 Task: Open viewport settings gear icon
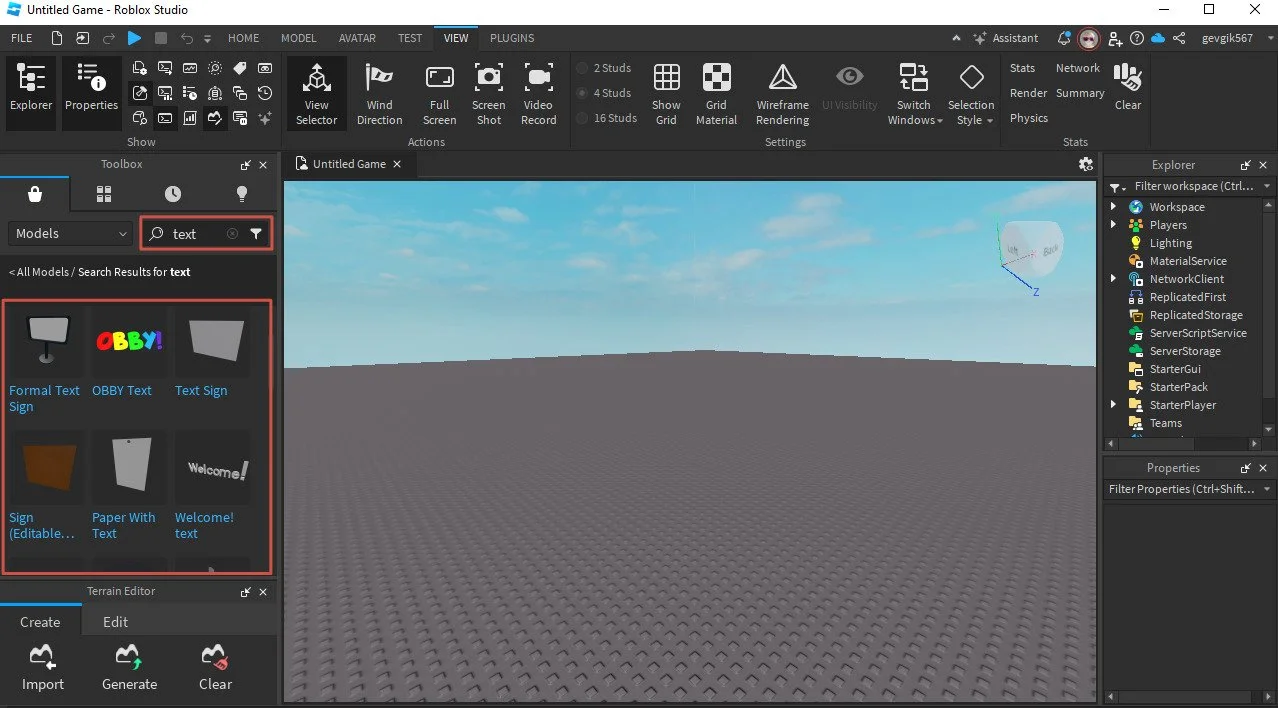pos(1086,165)
